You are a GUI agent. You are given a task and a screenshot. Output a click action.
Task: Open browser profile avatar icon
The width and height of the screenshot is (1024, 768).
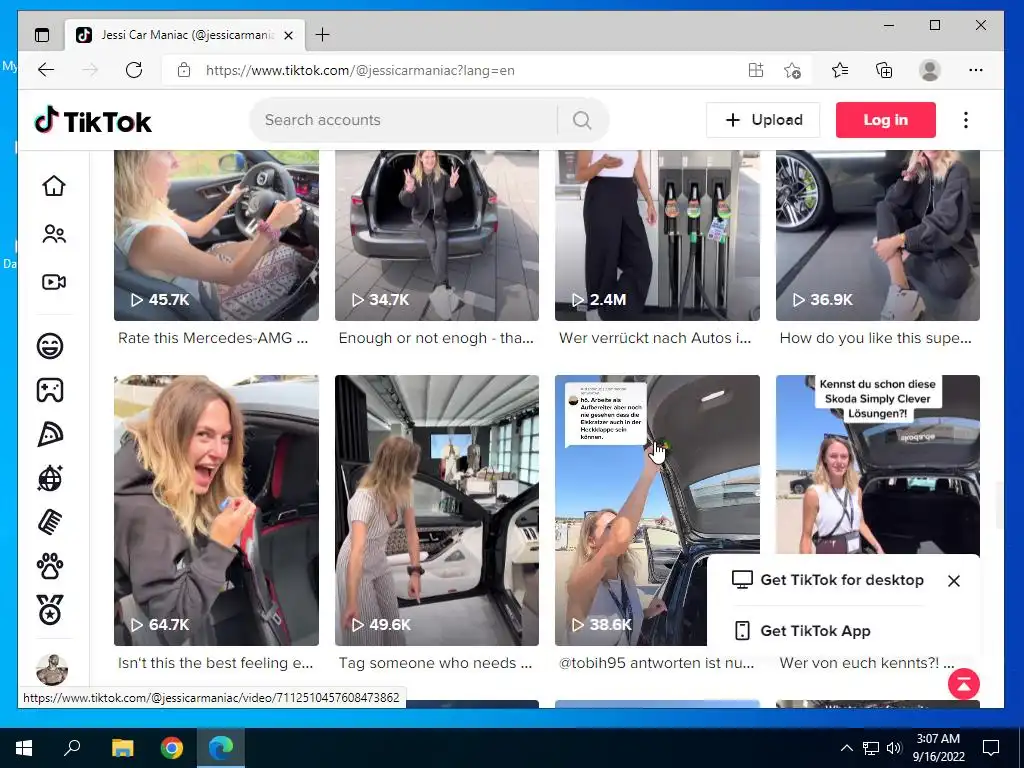point(929,70)
